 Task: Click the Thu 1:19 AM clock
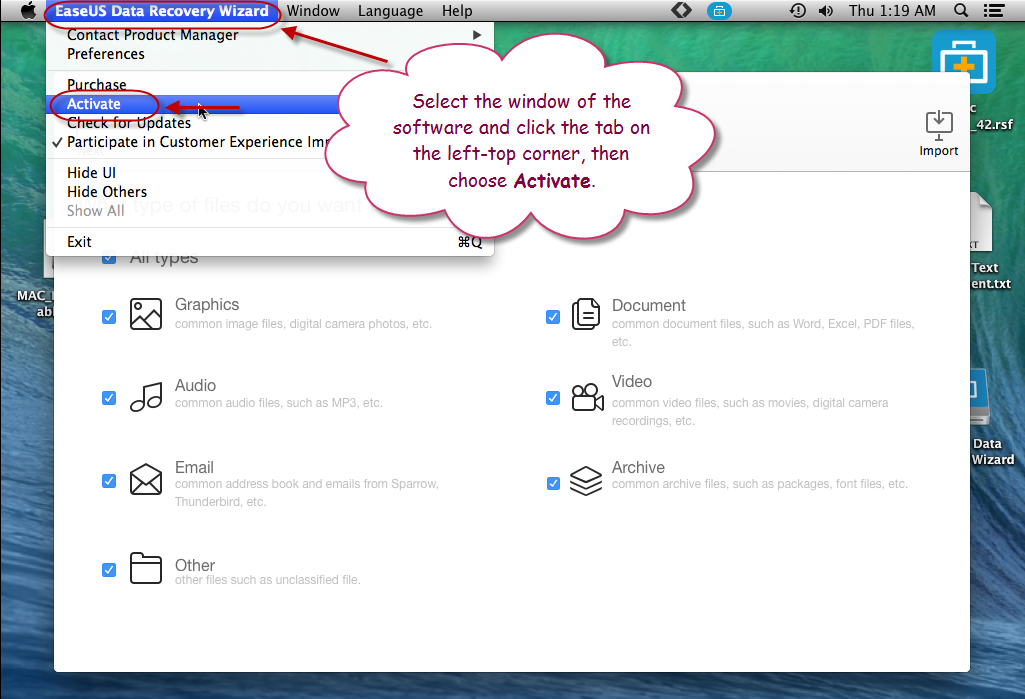pos(892,10)
